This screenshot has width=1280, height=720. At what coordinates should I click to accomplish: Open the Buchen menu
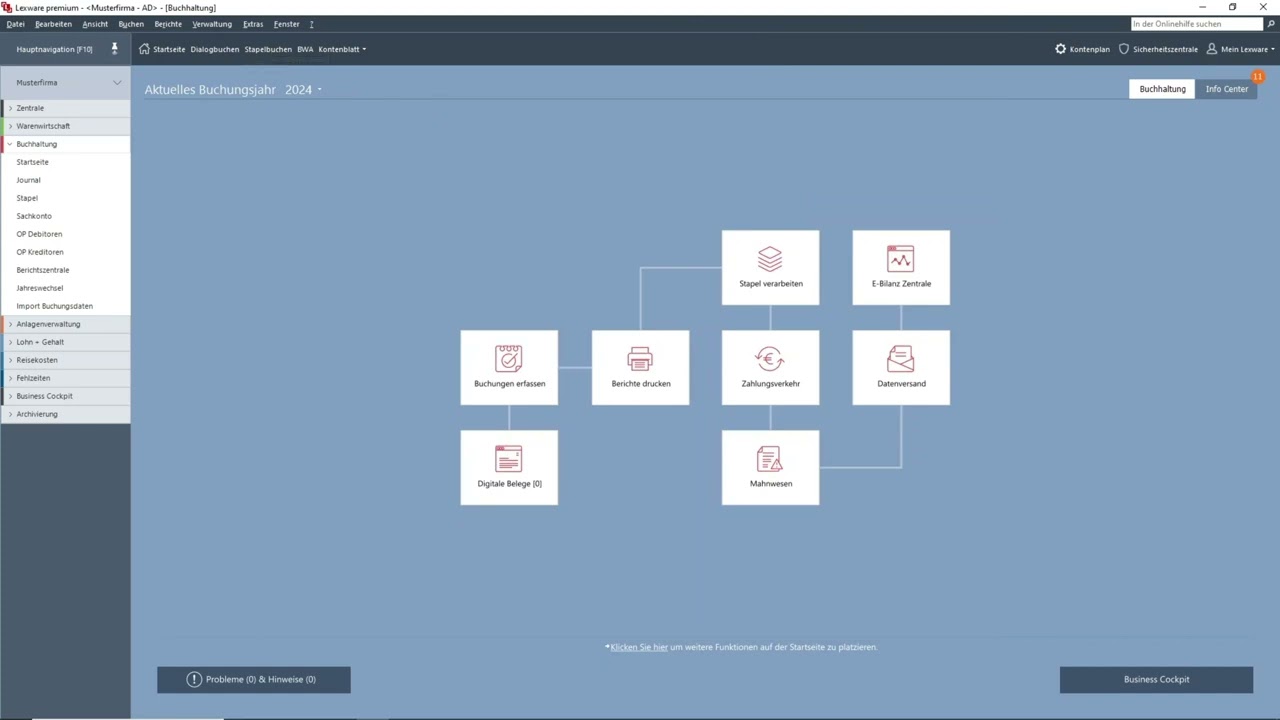pyautogui.click(x=131, y=24)
